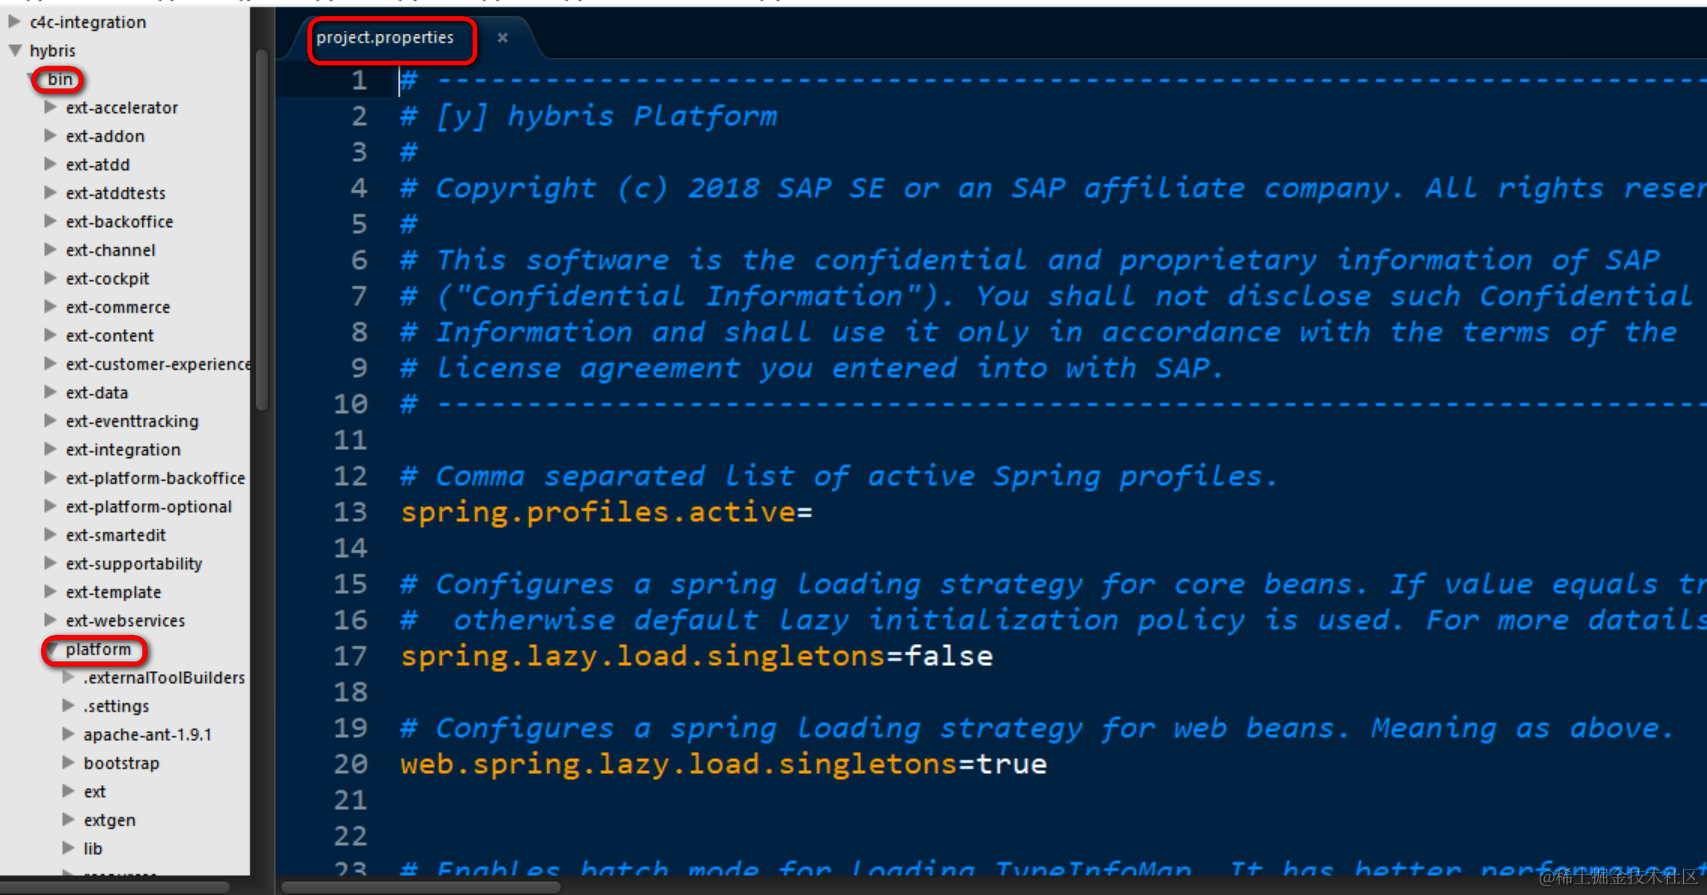
Task: Select the hybris root folder
Action: pyautogui.click(x=52, y=50)
